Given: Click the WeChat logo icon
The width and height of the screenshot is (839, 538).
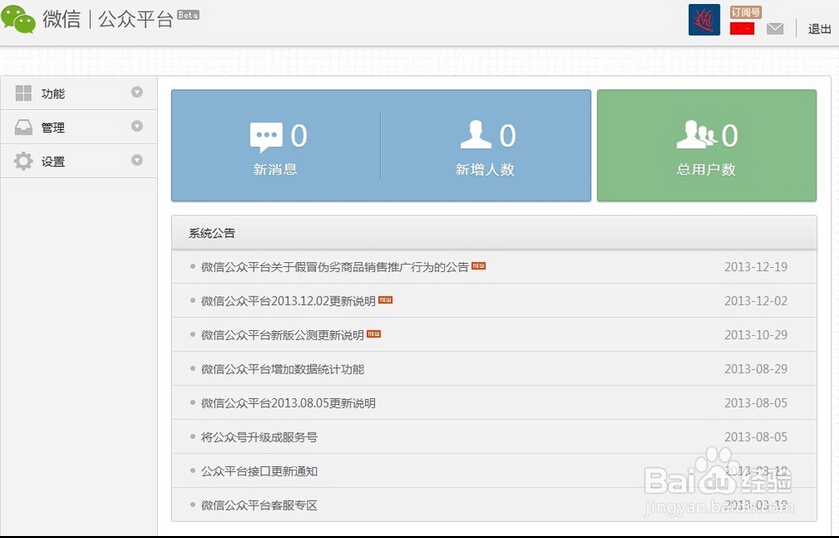Looking at the screenshot, I should [x=19, y=19].
